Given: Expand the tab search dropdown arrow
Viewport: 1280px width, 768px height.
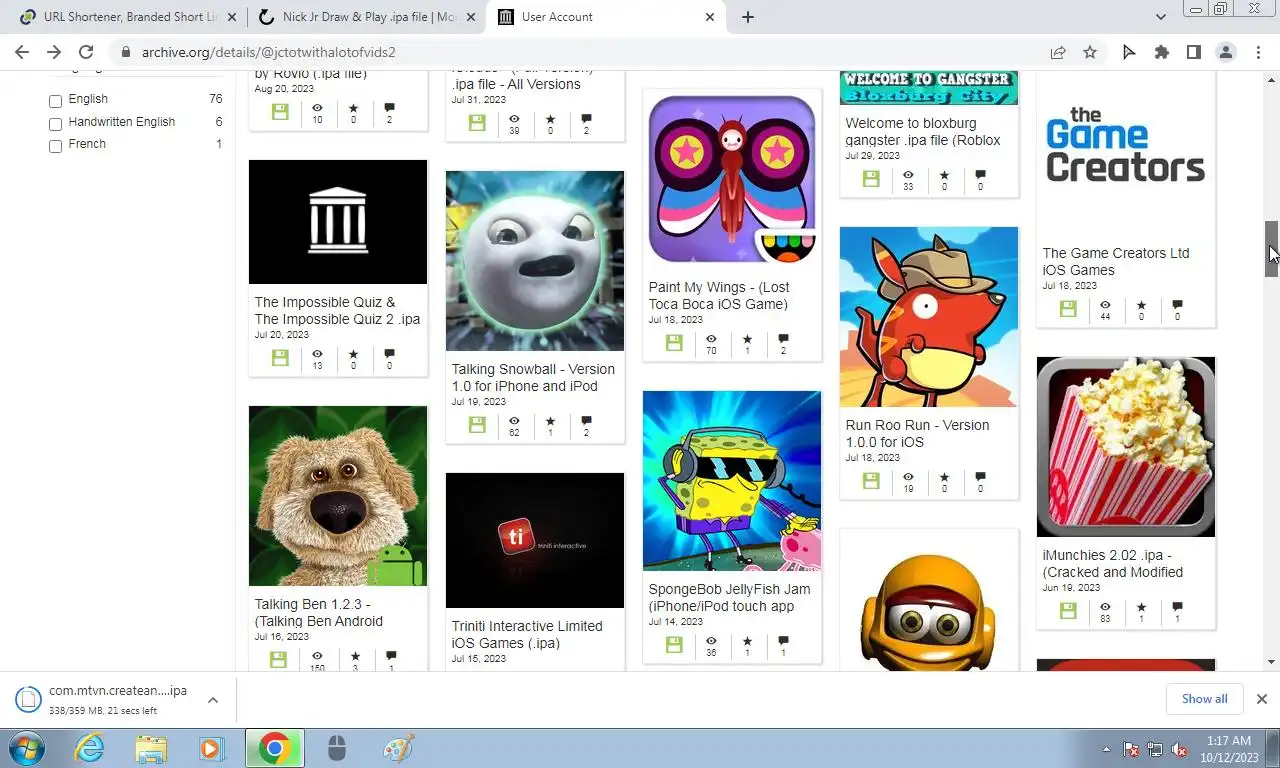Looking at the screenshot, I should (x=1160, y=17).
